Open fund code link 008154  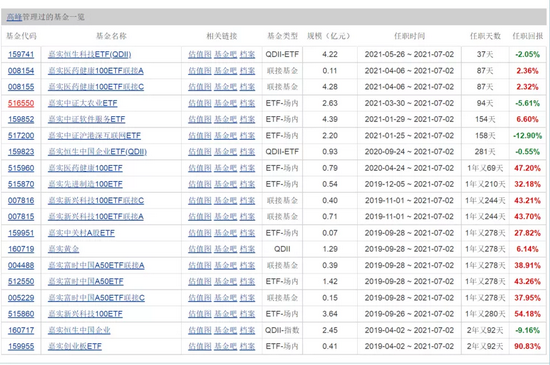click(x=21, y=71)
